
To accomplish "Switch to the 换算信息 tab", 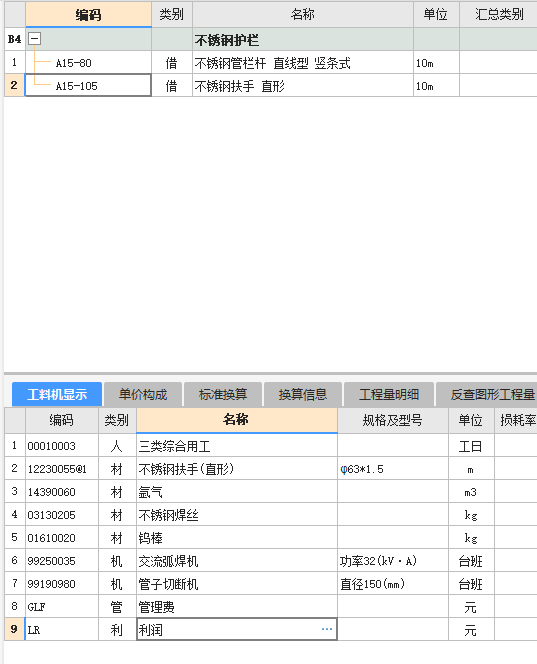I will click(x=303, y=395).
